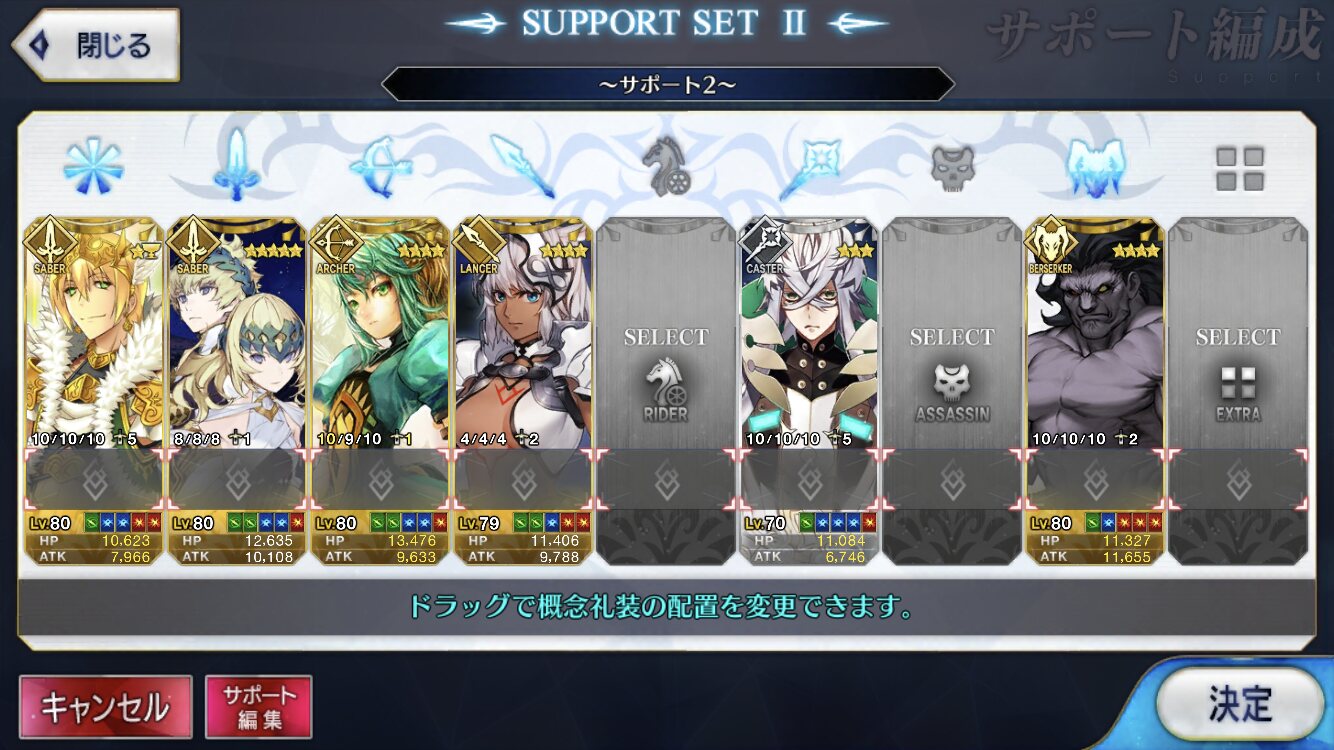Screen dimensions: 1334x750
Task: Select the Assassin skull class icon
Action: pos(952,167)
